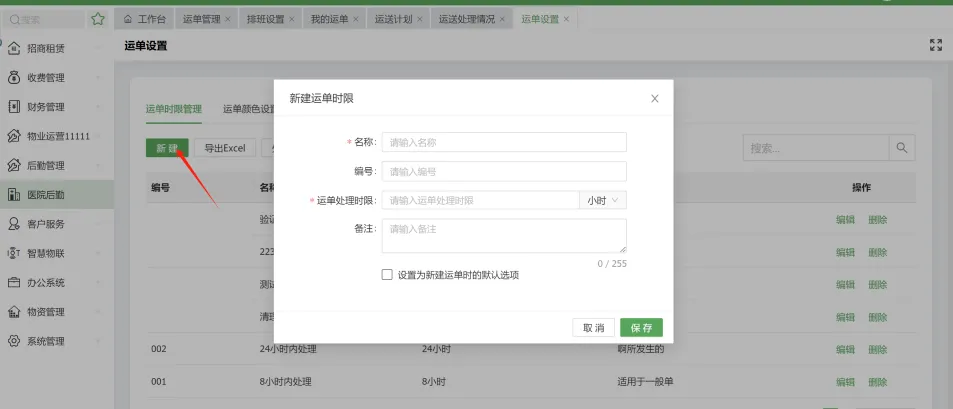
Task: Switch to the 运单管理 tab
Action: tap(201, 19)
